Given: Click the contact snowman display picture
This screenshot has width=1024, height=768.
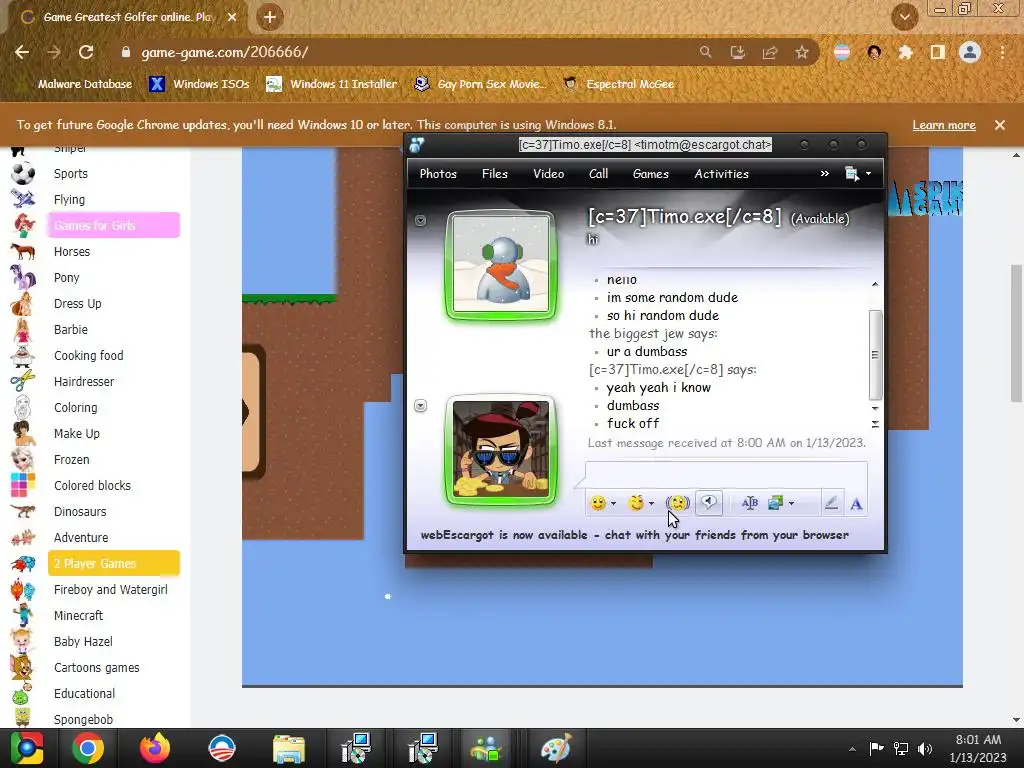Looking at the screenshot, I should [x=501, y=264].
